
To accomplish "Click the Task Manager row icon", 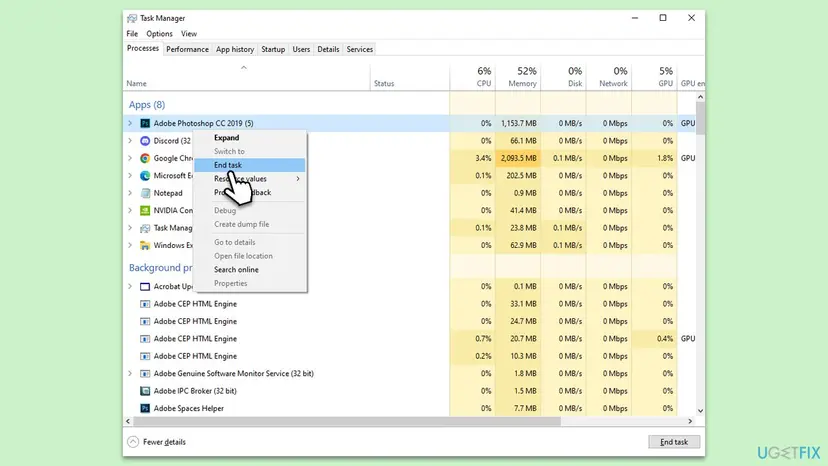I will click(x=145, y=228).
